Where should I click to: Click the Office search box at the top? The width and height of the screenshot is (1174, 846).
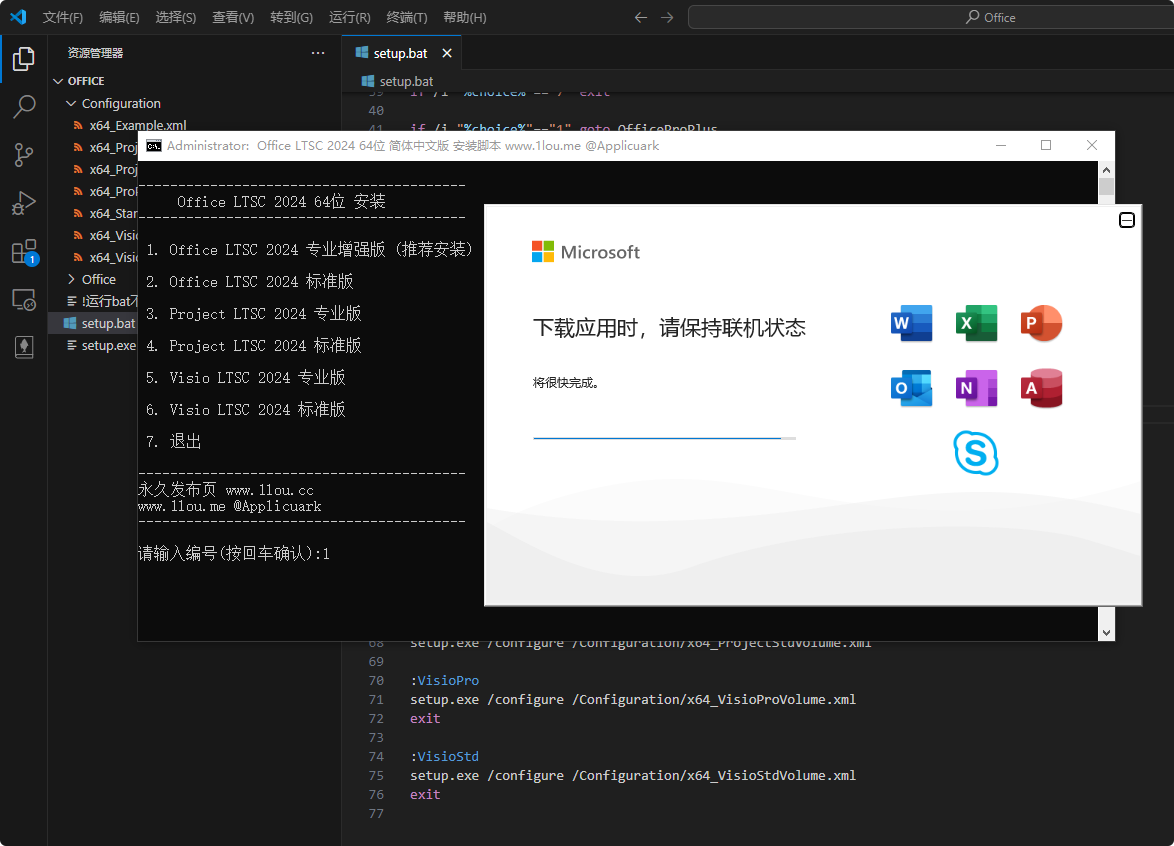coord(990,16)
